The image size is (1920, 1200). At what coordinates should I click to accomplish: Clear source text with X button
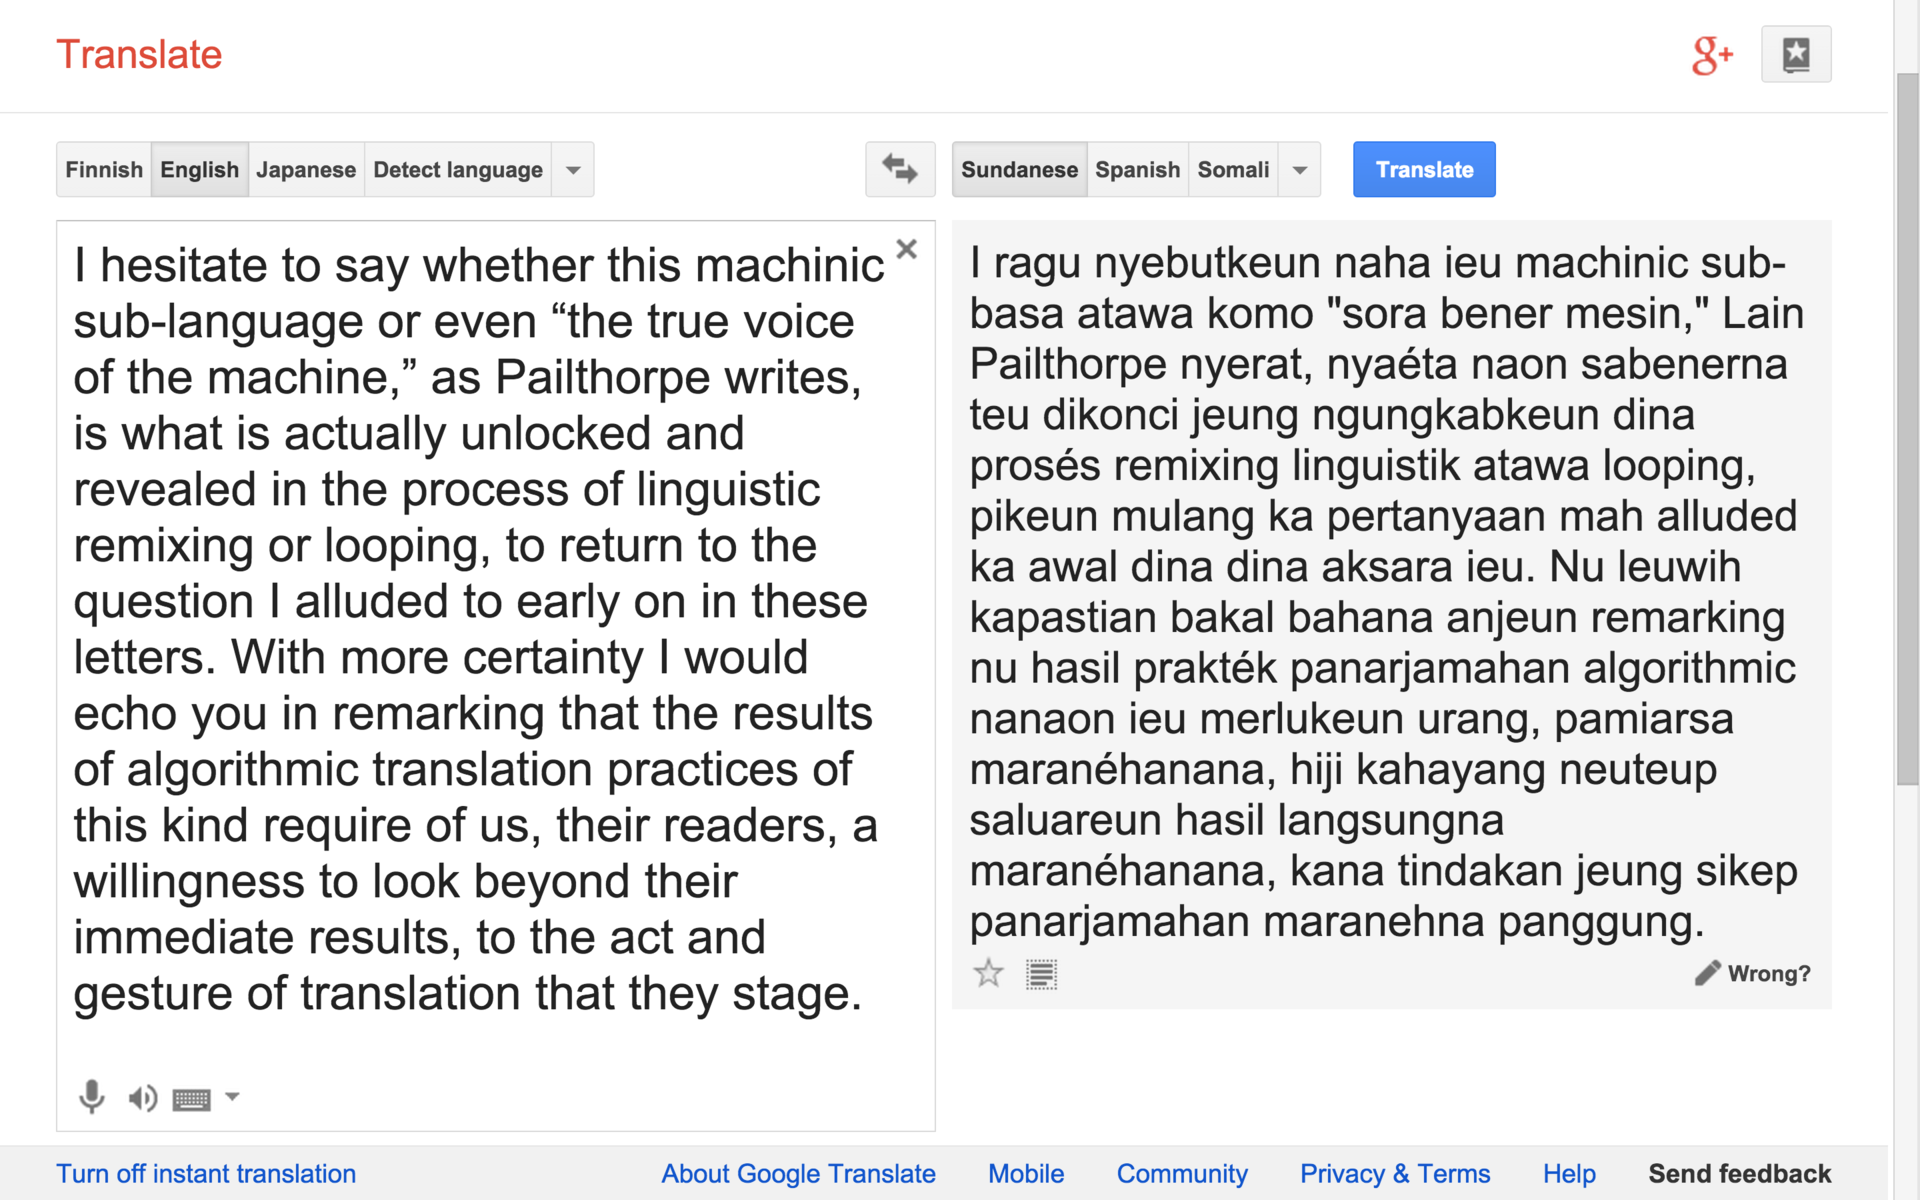pyautogui.click(x=906, y=249)
